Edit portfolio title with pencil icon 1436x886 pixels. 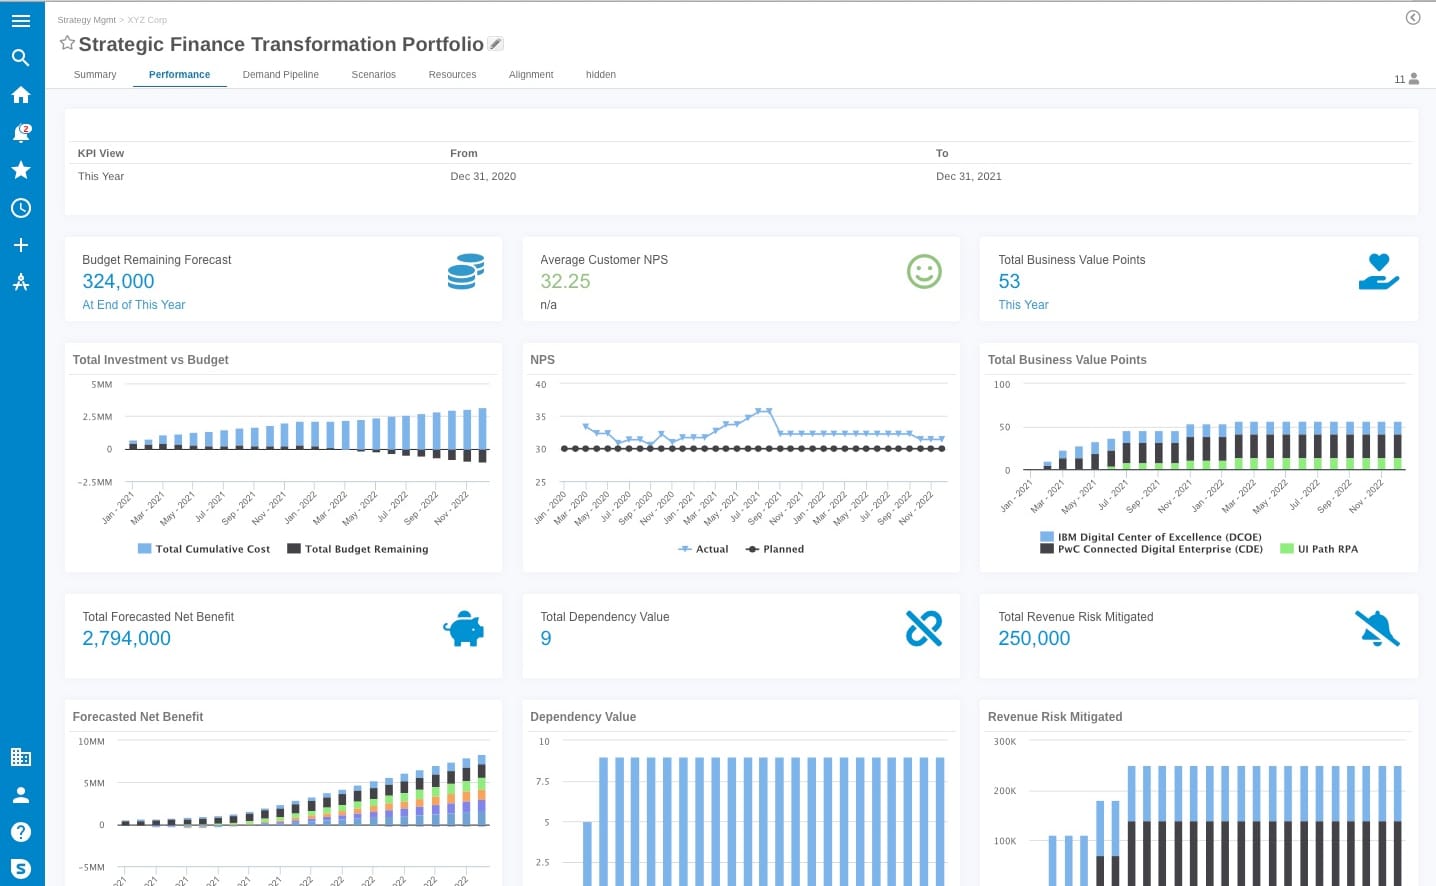click(x=495, y=44)
